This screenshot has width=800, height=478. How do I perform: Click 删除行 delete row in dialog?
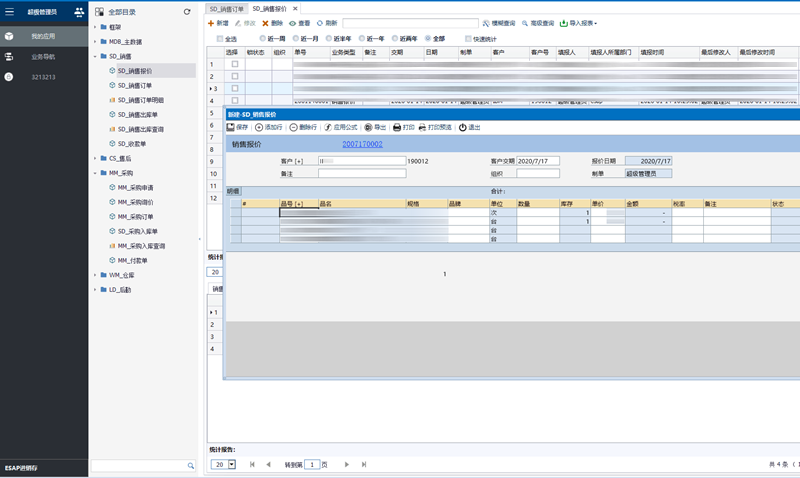303,127
